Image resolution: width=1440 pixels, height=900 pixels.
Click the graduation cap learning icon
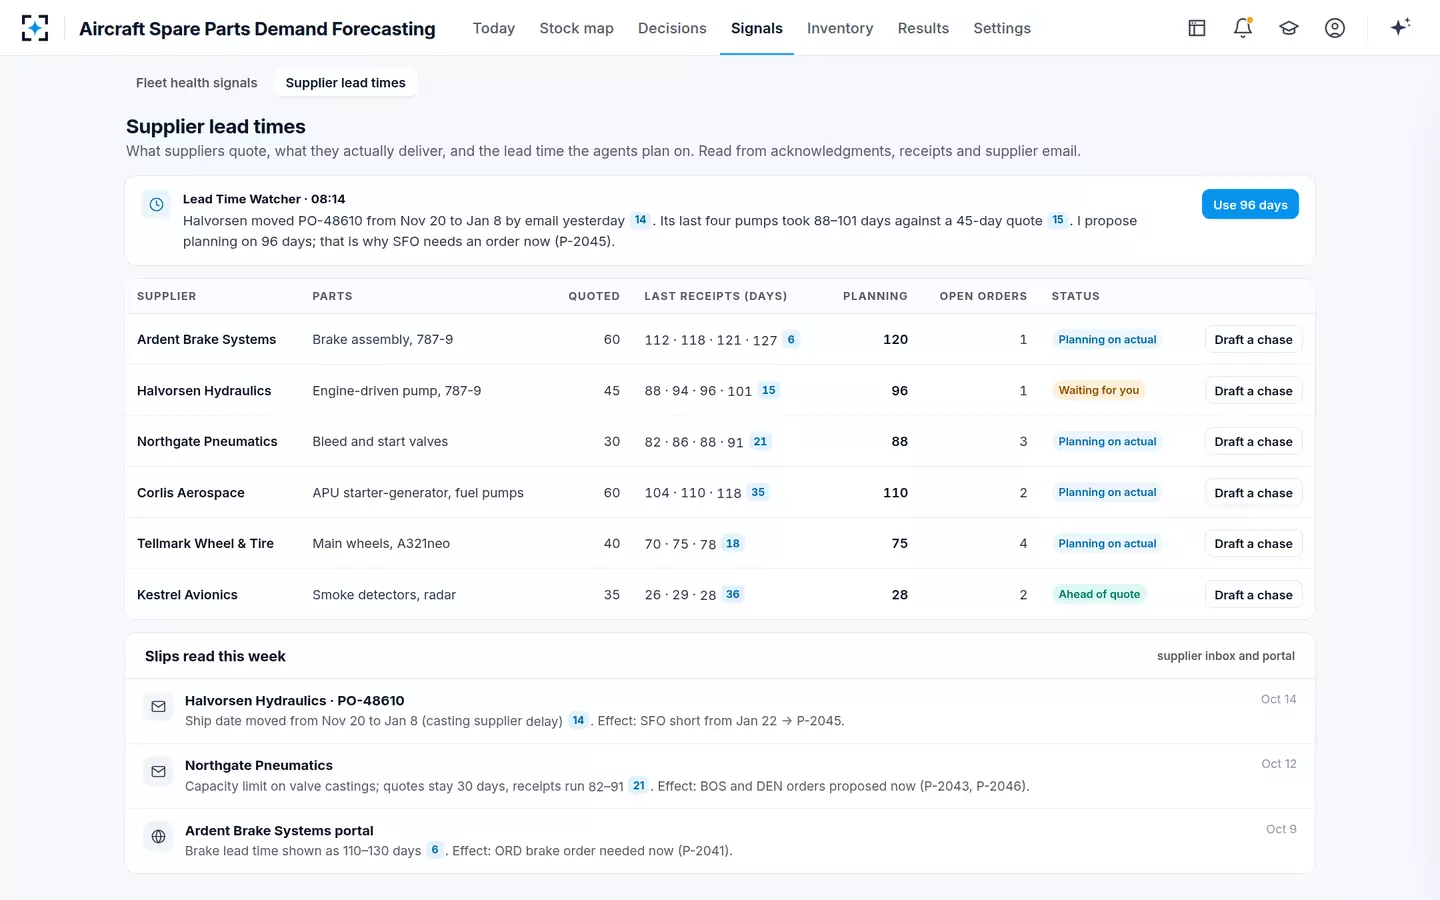coord(1289,28)
